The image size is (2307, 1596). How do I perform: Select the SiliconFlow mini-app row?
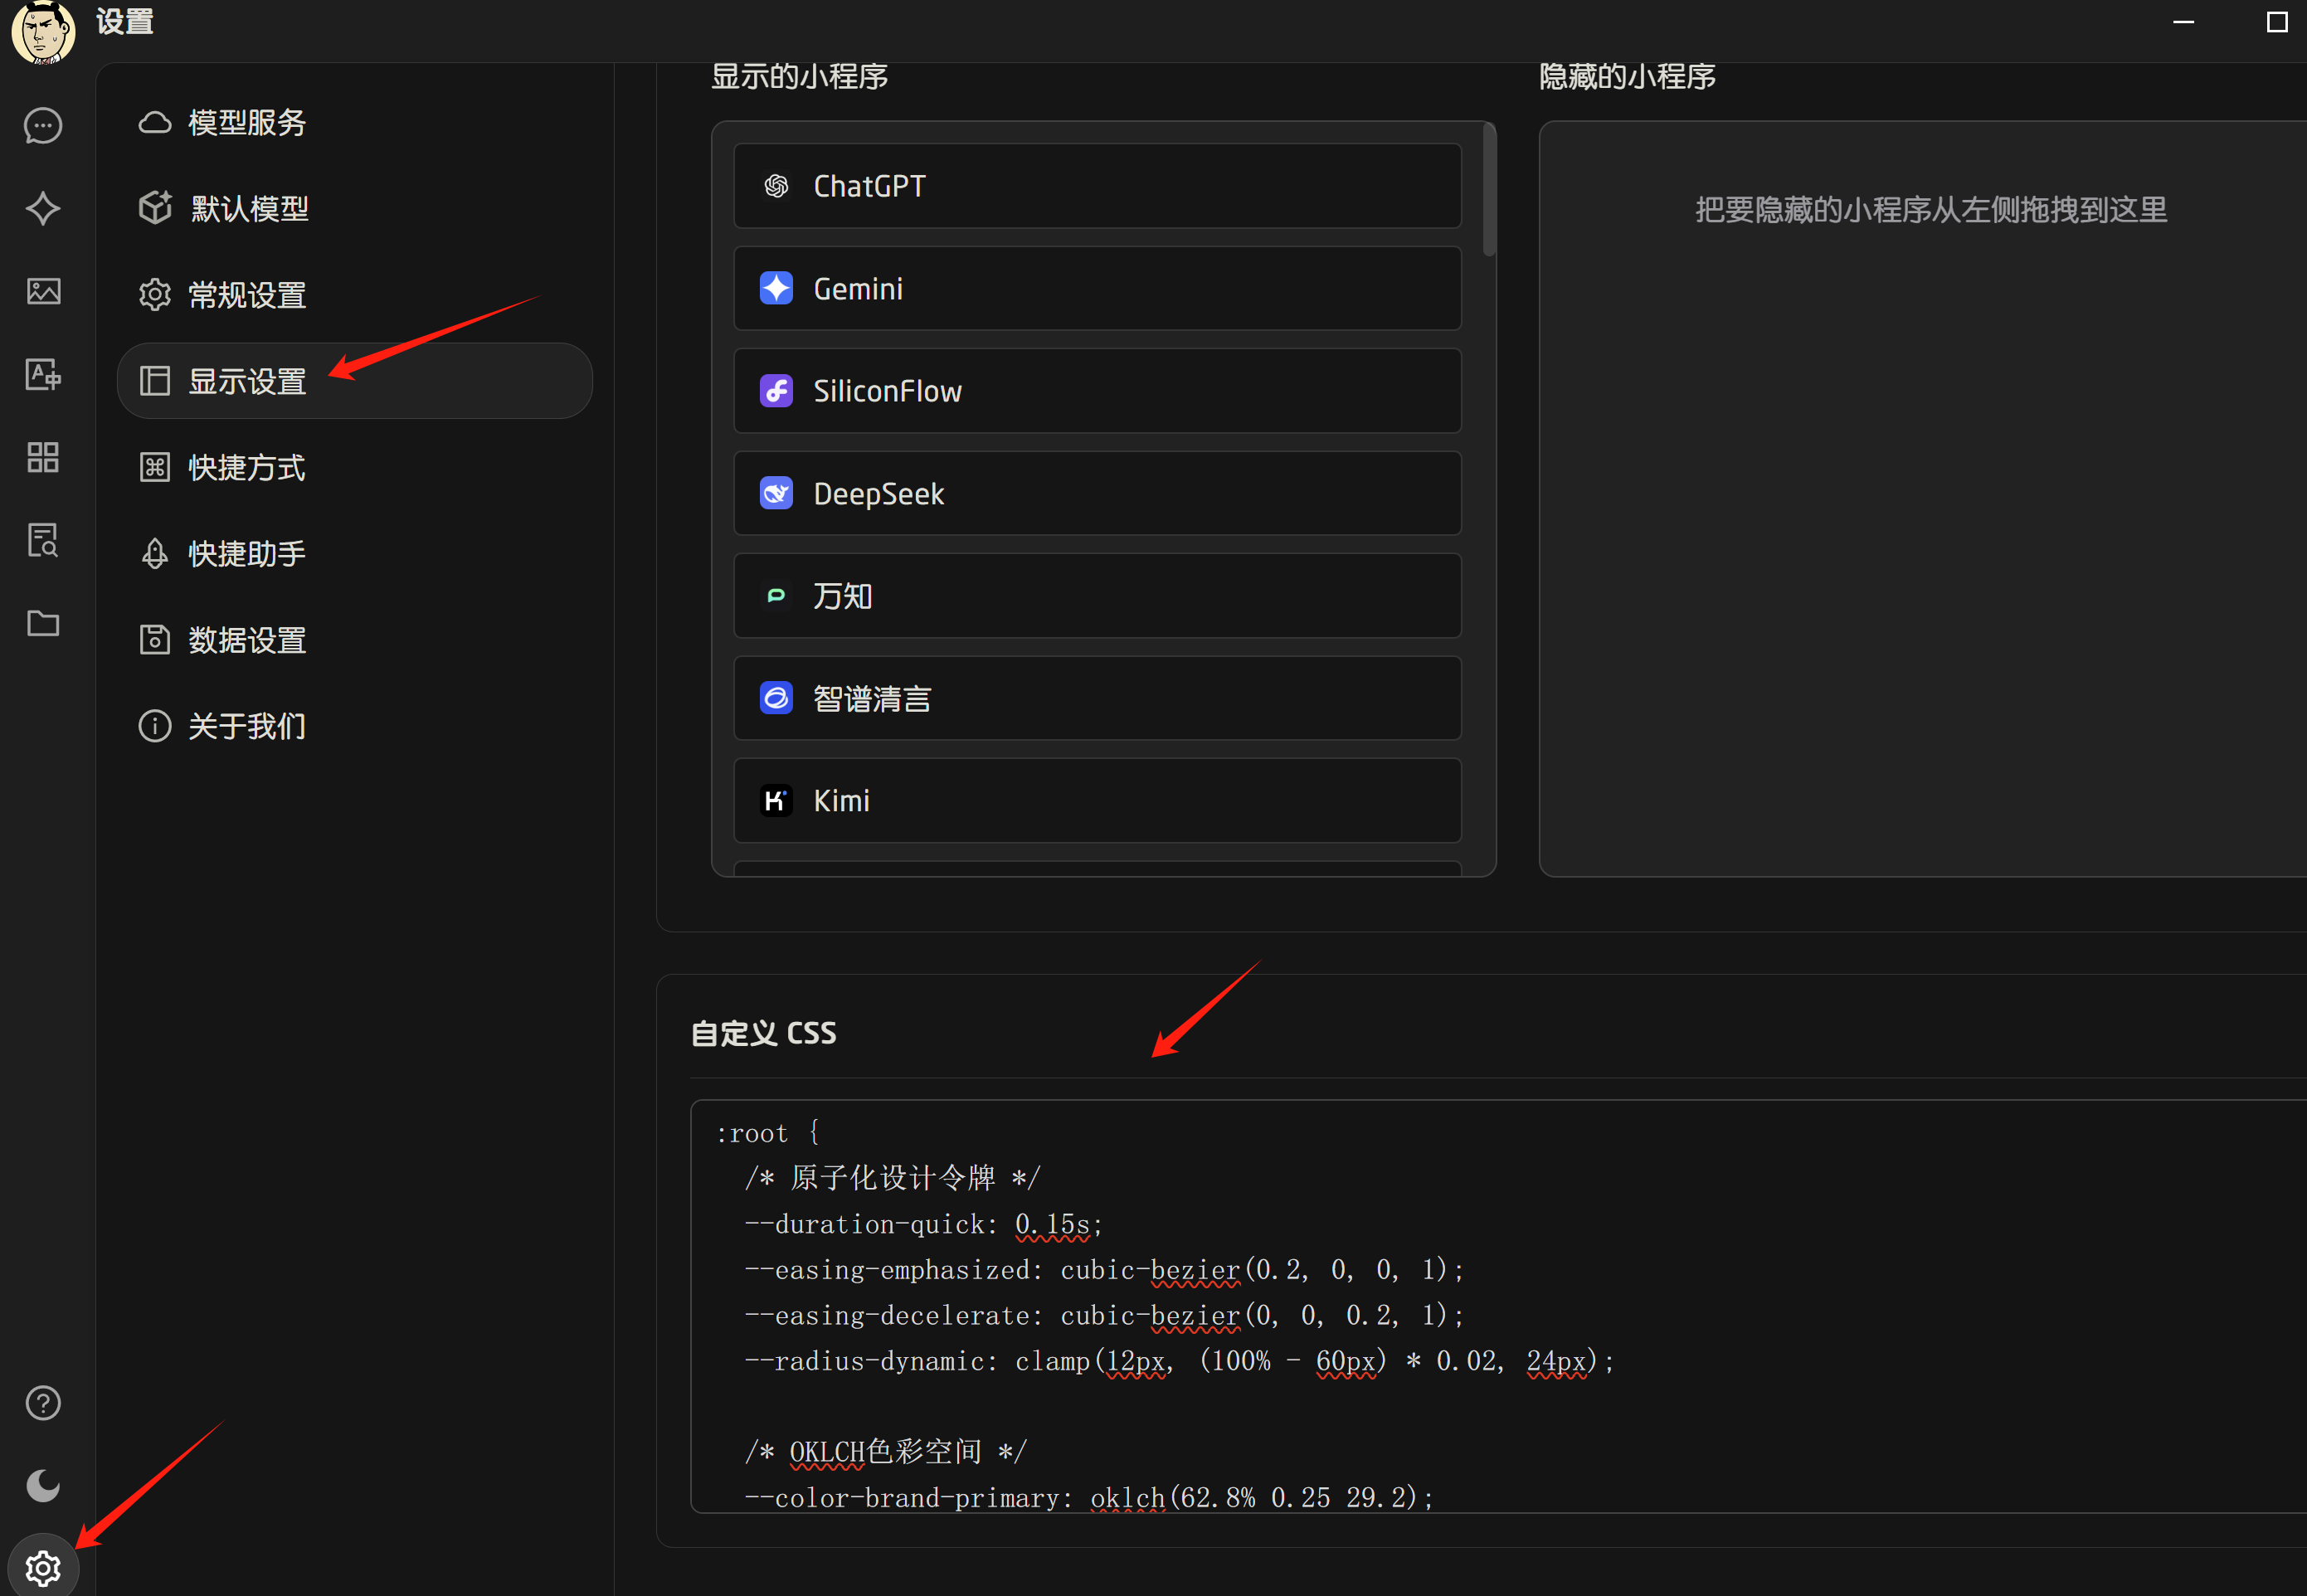point(1097,391)
